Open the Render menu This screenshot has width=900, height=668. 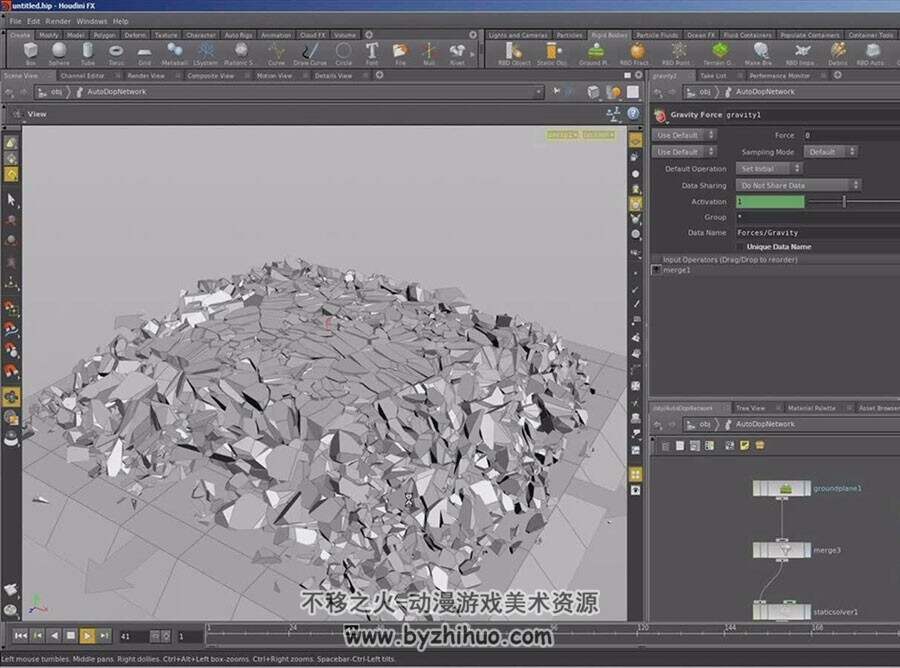58,21
